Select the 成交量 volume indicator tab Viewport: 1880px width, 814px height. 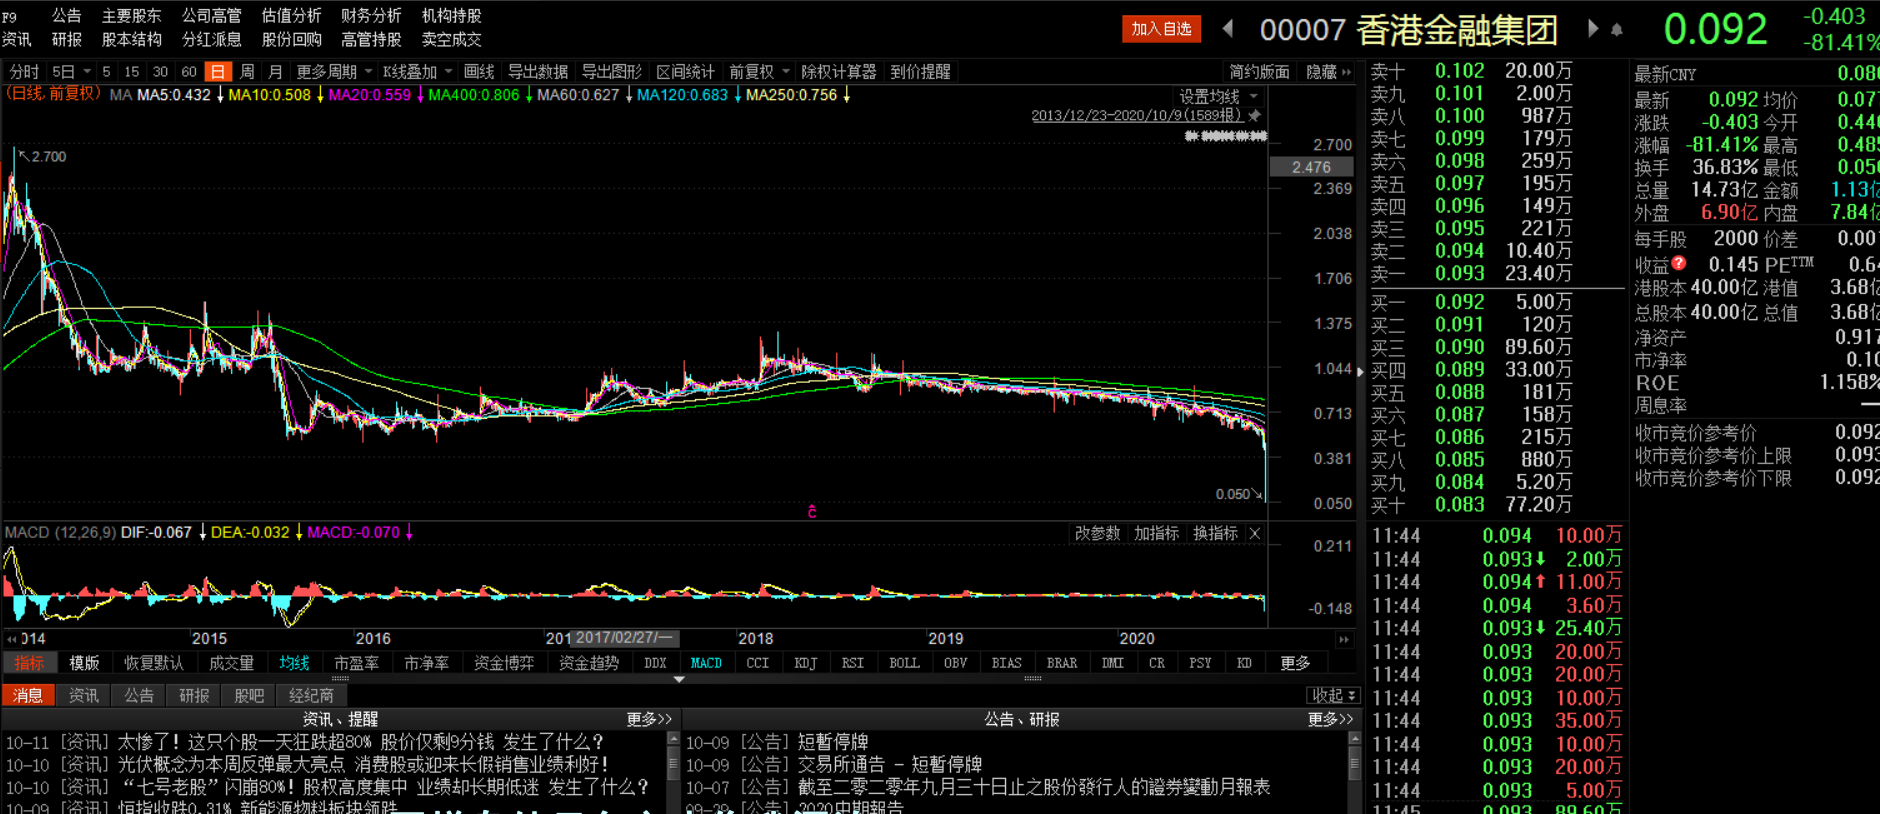coord(231,663)
